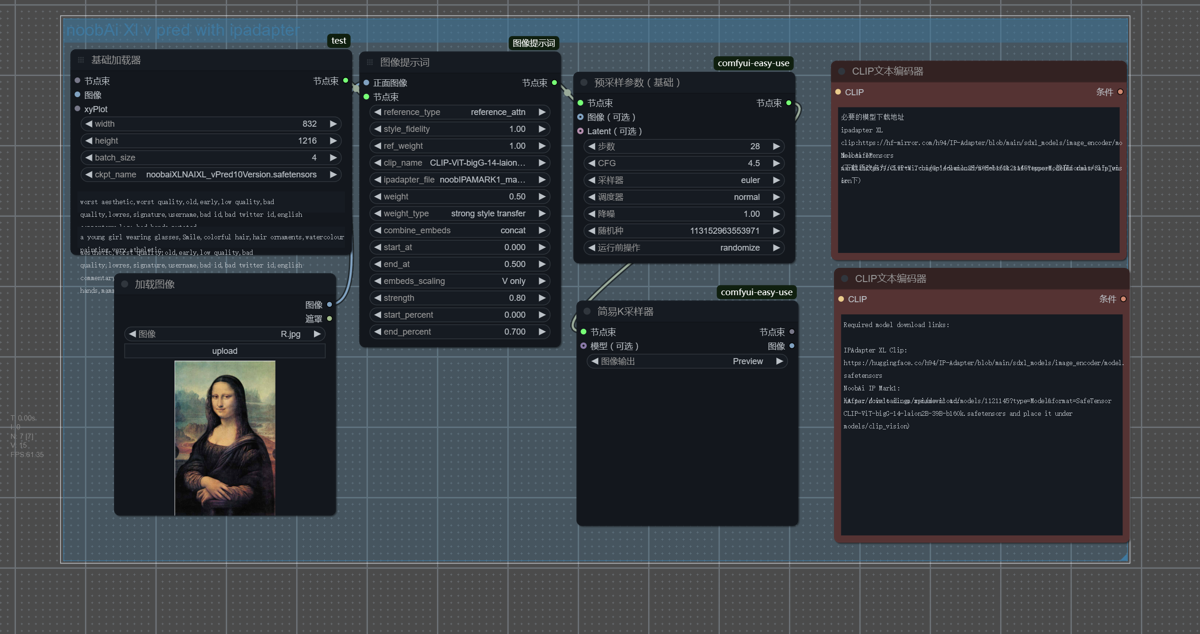This screenshot has width=1200, height=634.
Task: Switch the 图像输出 Preview option
Action: click(x=687, y=361)
